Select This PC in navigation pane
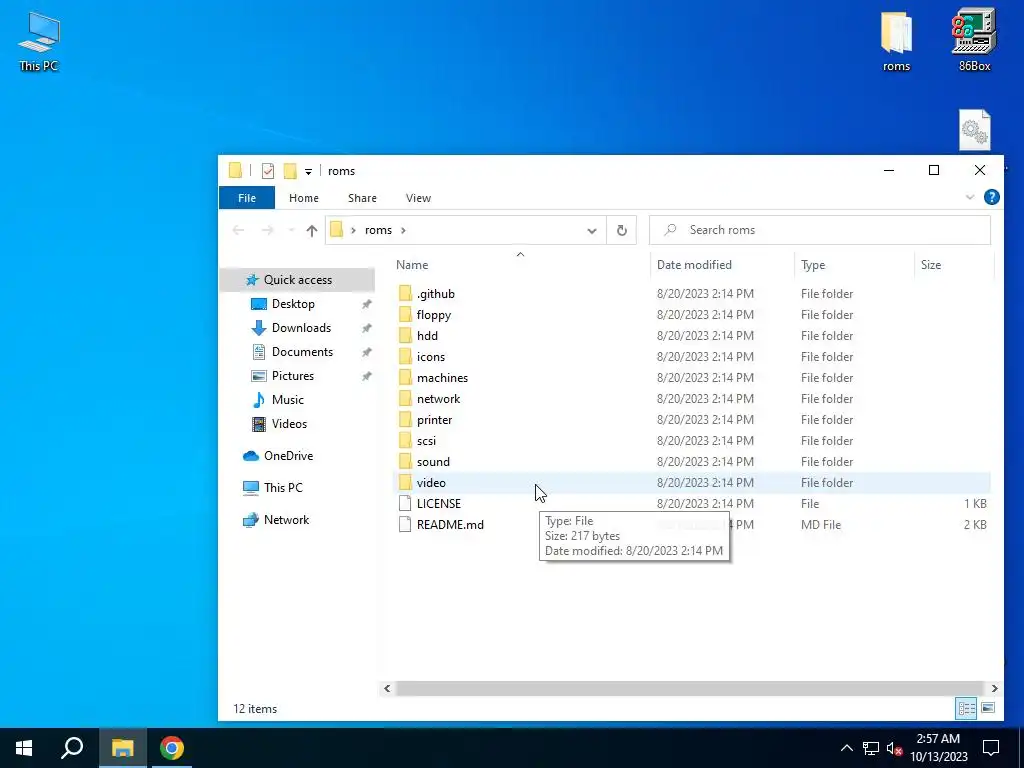 (x=283, y=488)
